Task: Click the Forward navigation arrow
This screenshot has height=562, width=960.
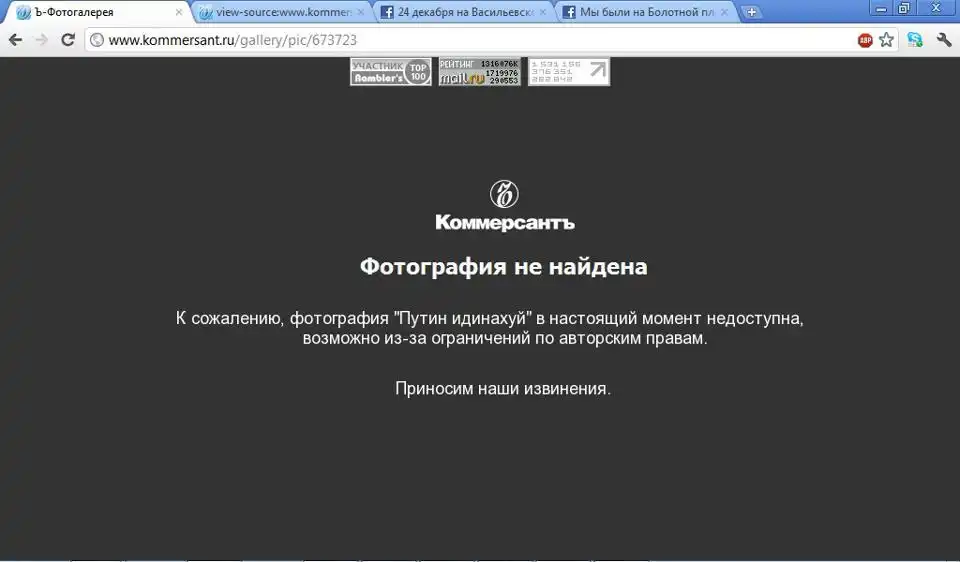Action: tap(41, 40)
